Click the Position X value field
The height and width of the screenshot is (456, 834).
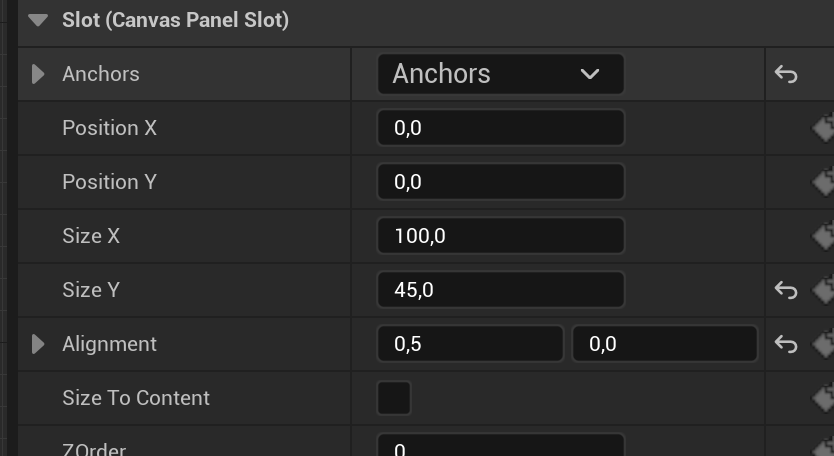point(500,128)
